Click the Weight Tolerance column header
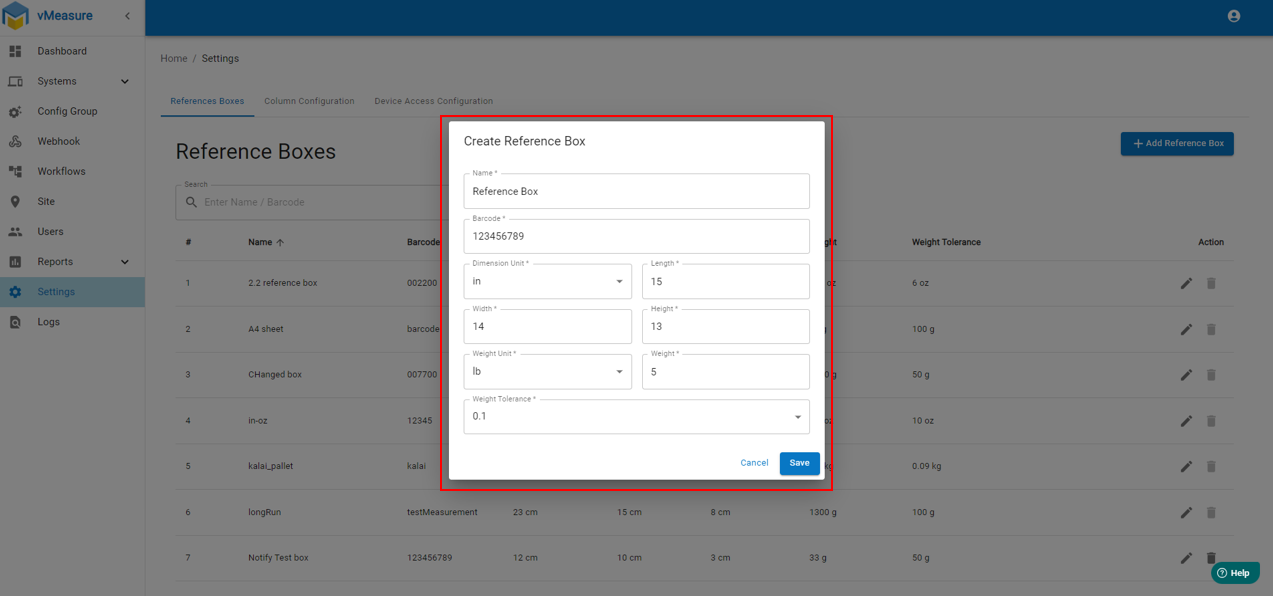Viewport: 1273px width, 596px height. pos(946,242)
